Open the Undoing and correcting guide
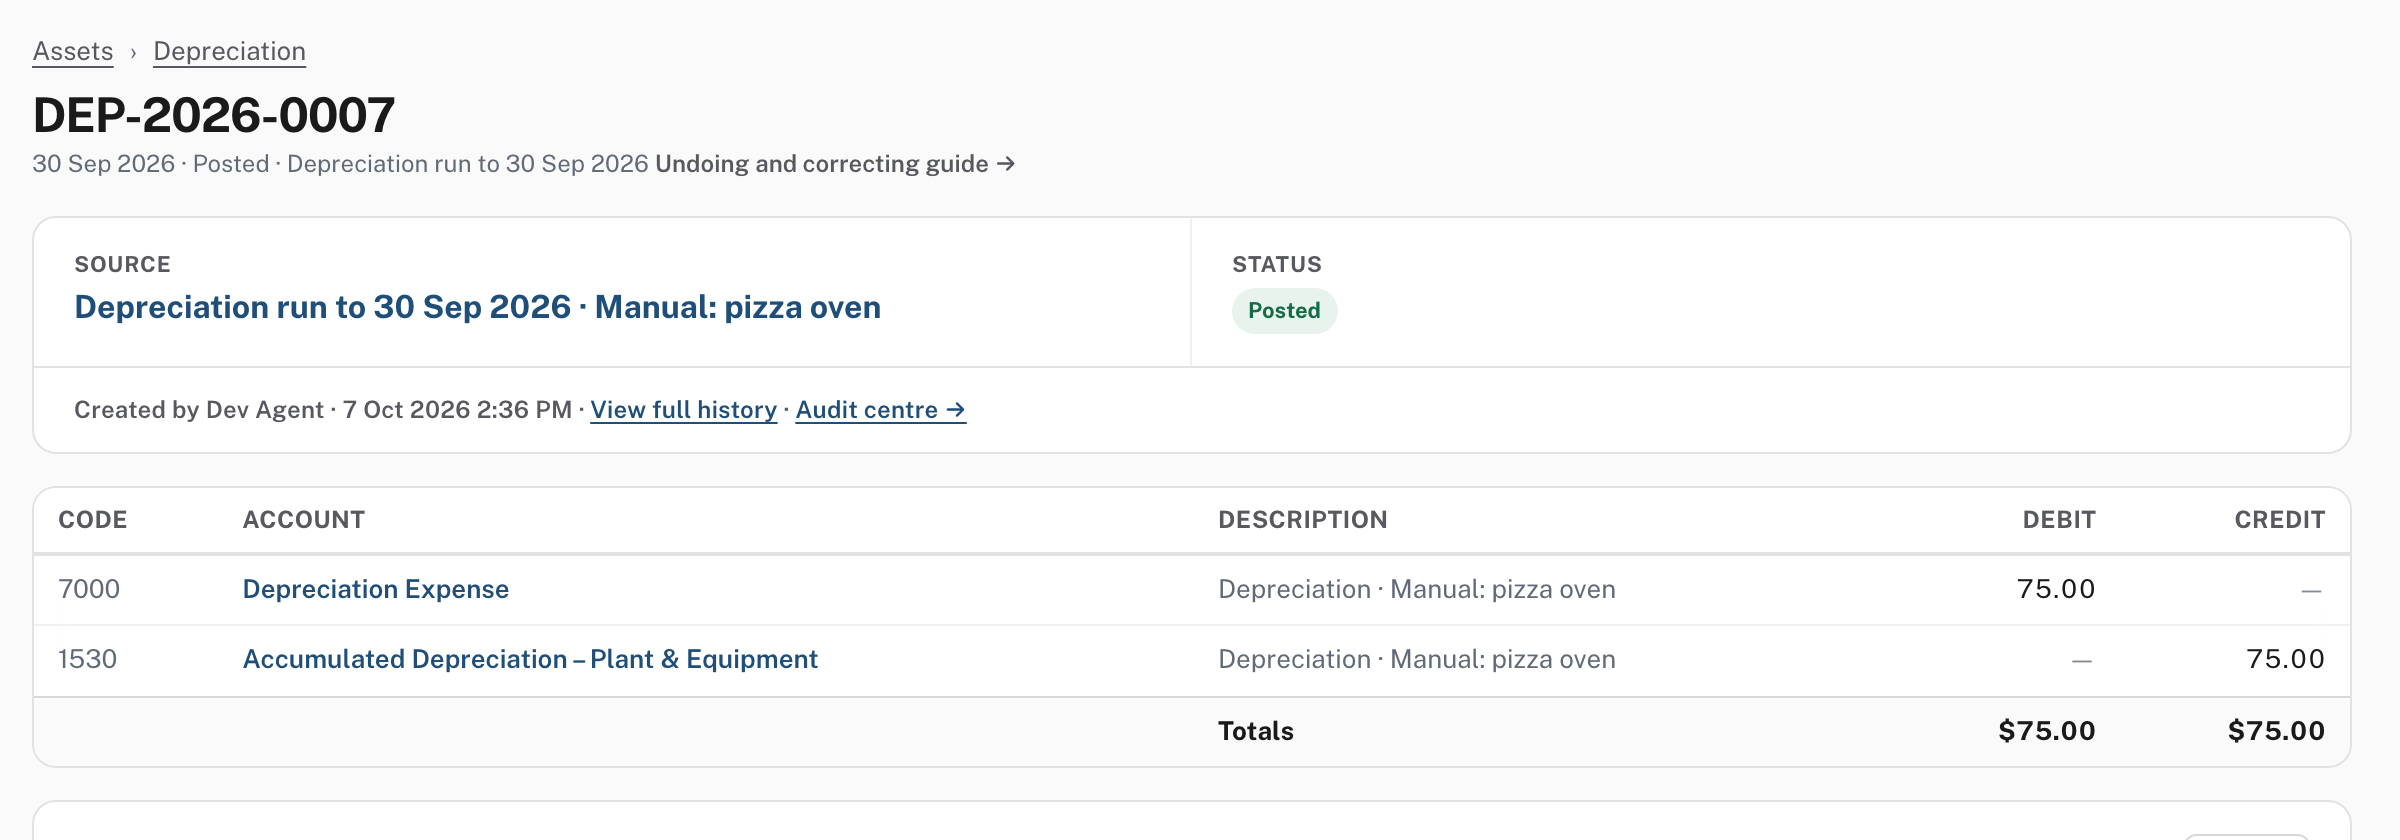 coord(835,164)
